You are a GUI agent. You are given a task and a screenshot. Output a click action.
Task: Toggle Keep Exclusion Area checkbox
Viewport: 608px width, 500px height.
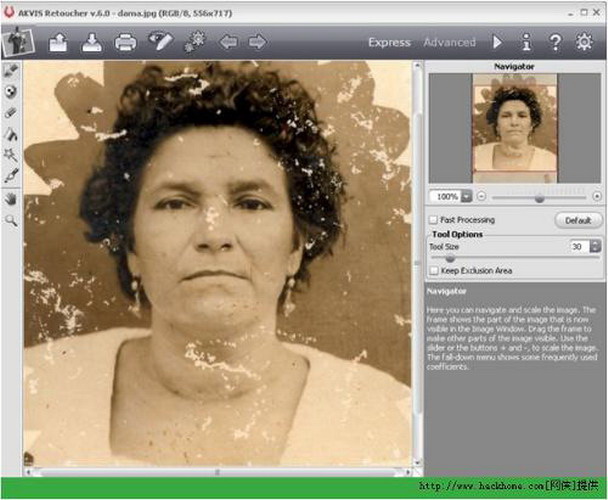coord(434,270)
